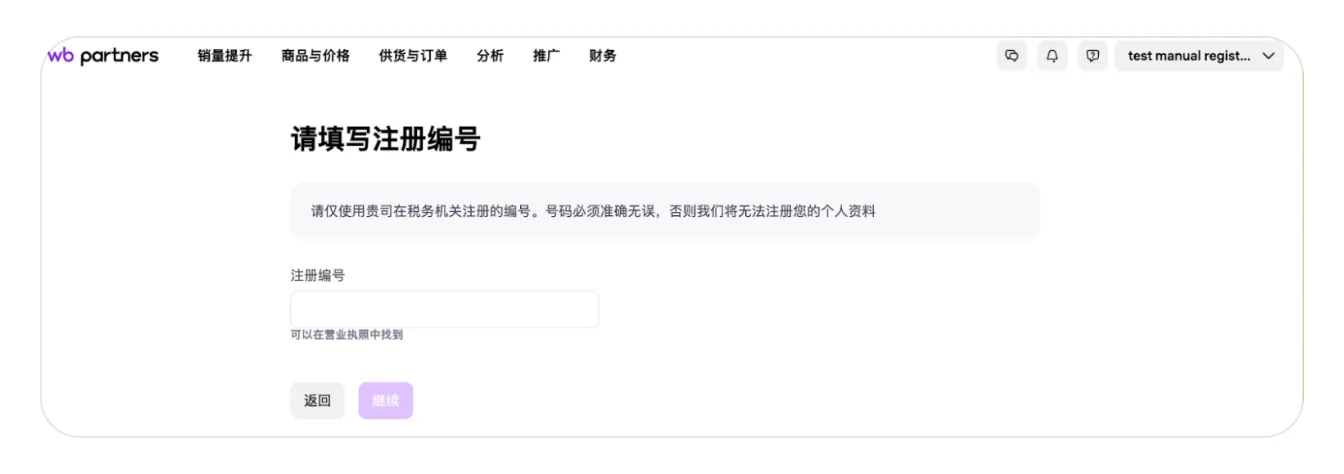Open the 推广 menu
This screenshot has height=474, width=1344.
tap(547, 56)
